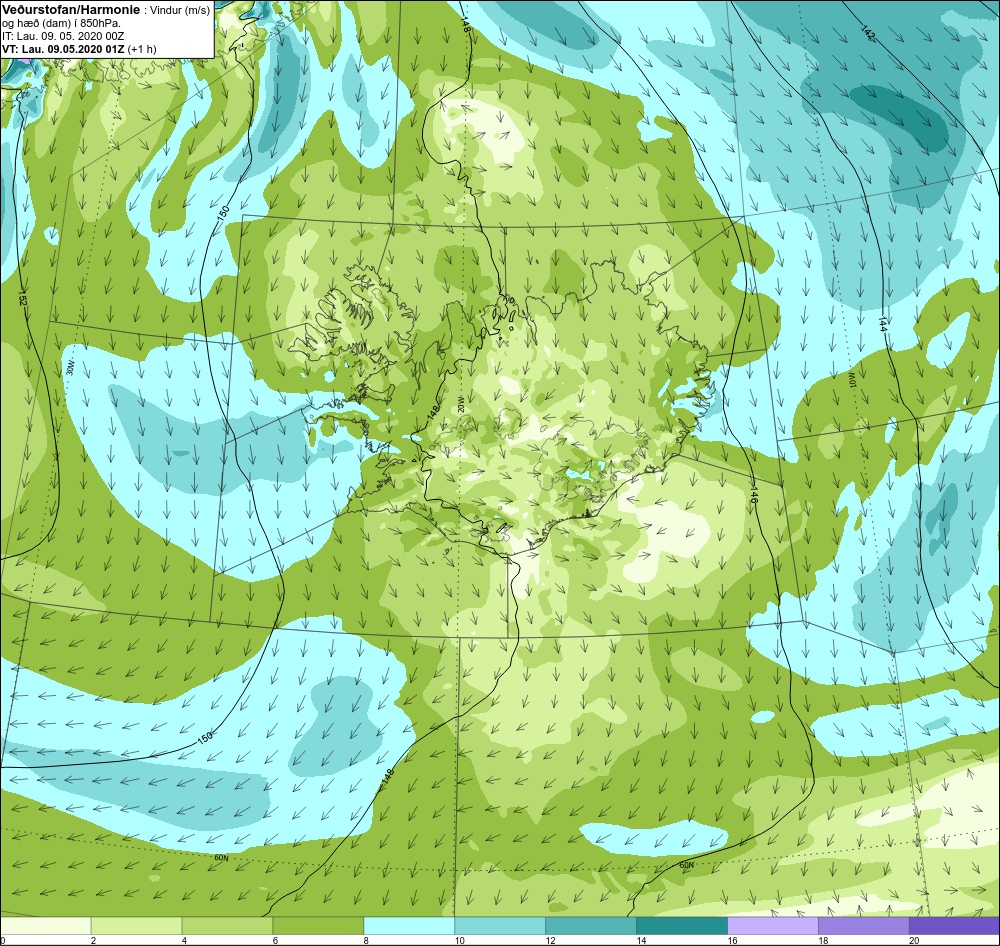This screenshot has height=946, width=1000.
Task: Click the 30W longitude label
Action: coord(70,367)
